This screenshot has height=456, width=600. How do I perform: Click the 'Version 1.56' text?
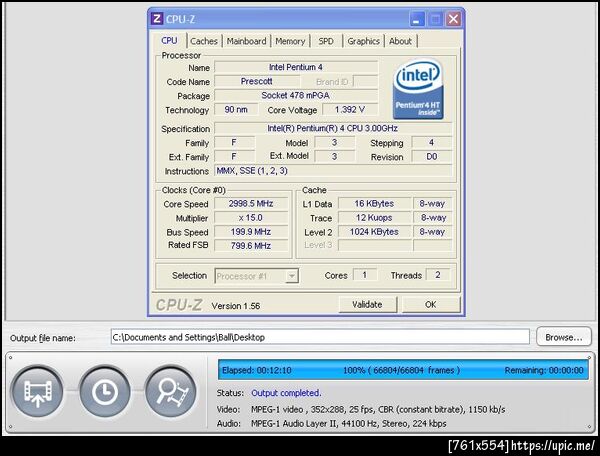[236, 306]
